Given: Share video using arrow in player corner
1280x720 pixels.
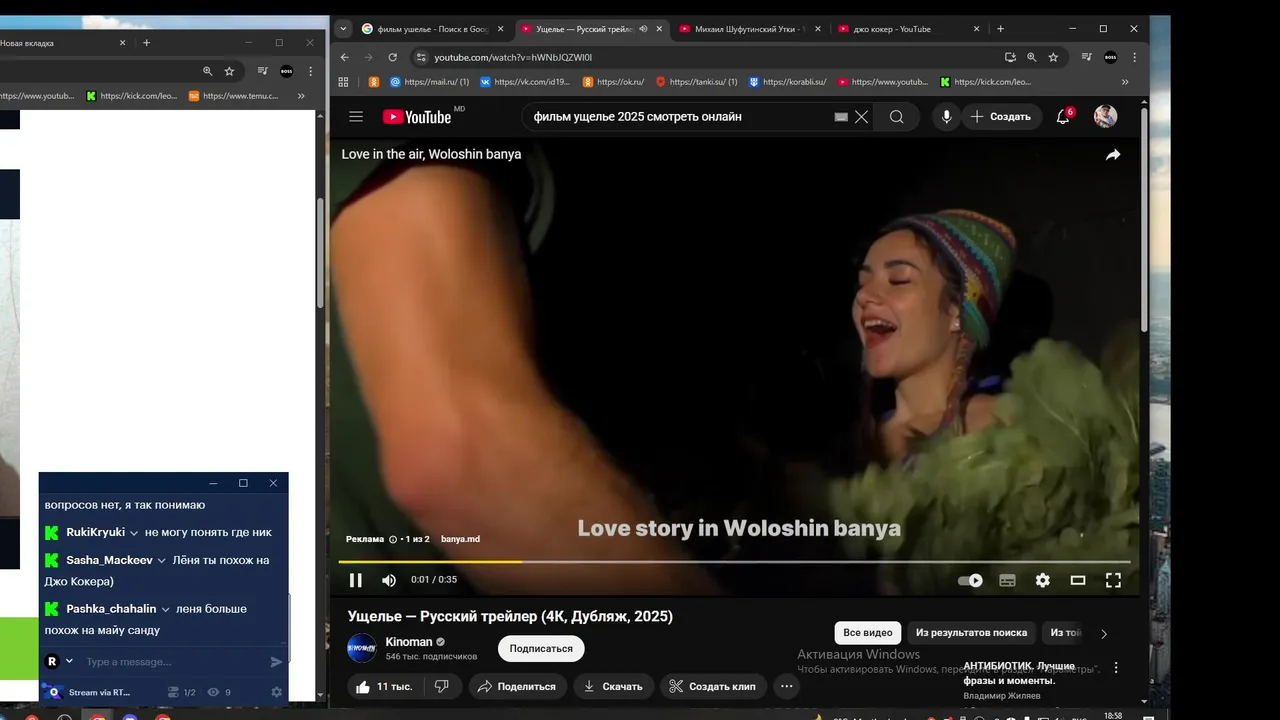Looking at the screenshot, I should (x=1113, y=155).
